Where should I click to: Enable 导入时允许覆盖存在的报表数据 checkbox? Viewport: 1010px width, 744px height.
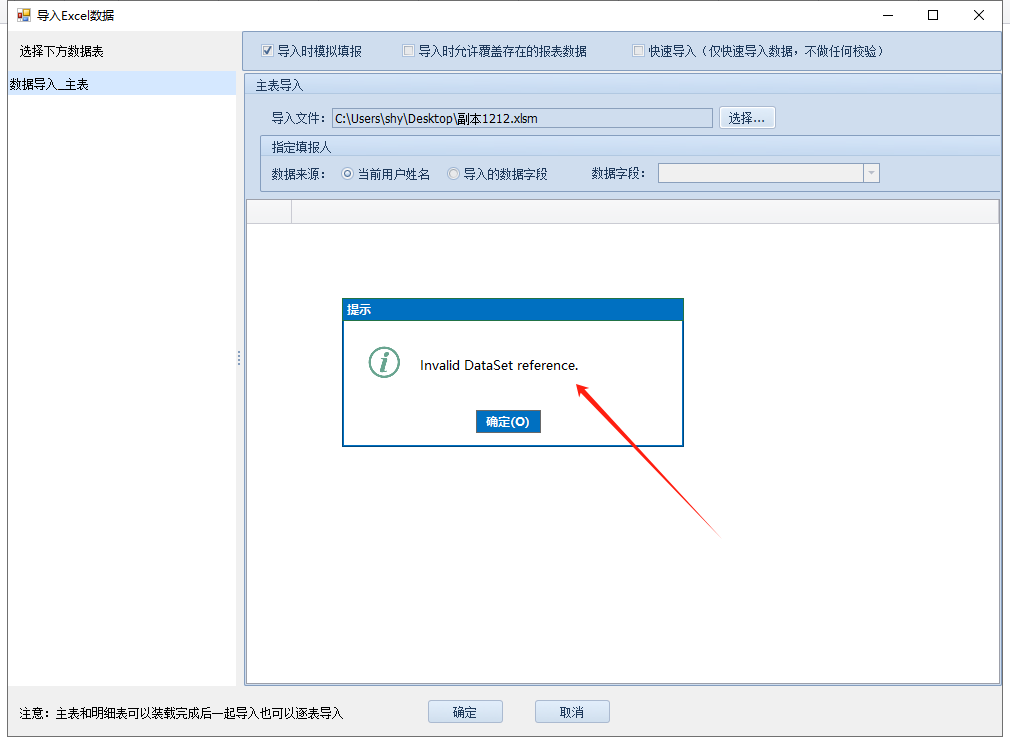coord(408,51)
